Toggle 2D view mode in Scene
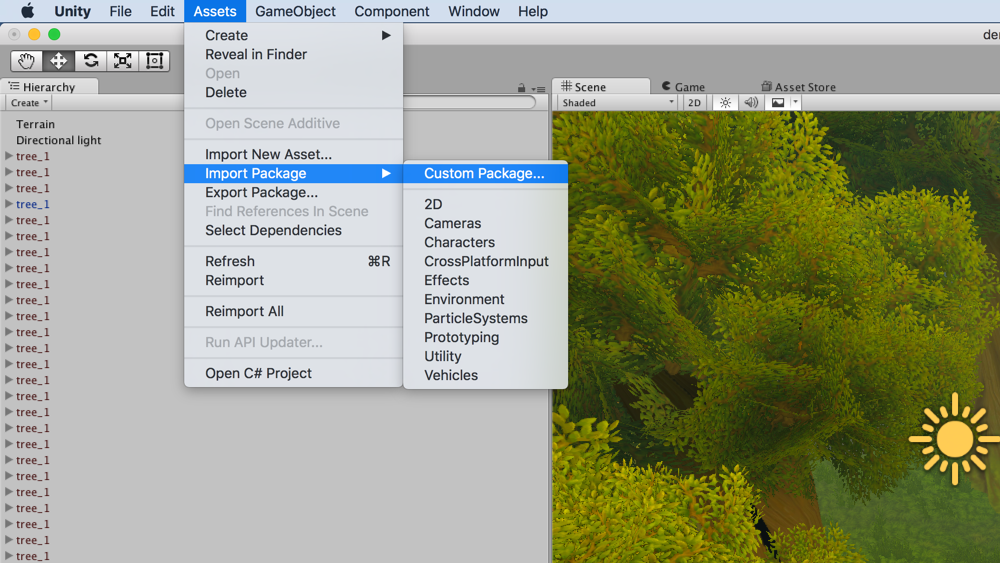 pyautogui.click(x=694, y=103)
